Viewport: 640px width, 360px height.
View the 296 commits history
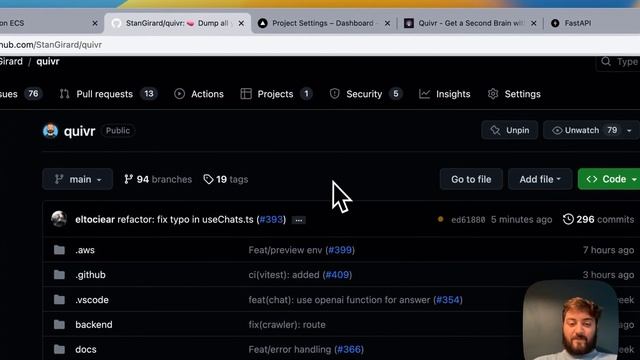598,220
